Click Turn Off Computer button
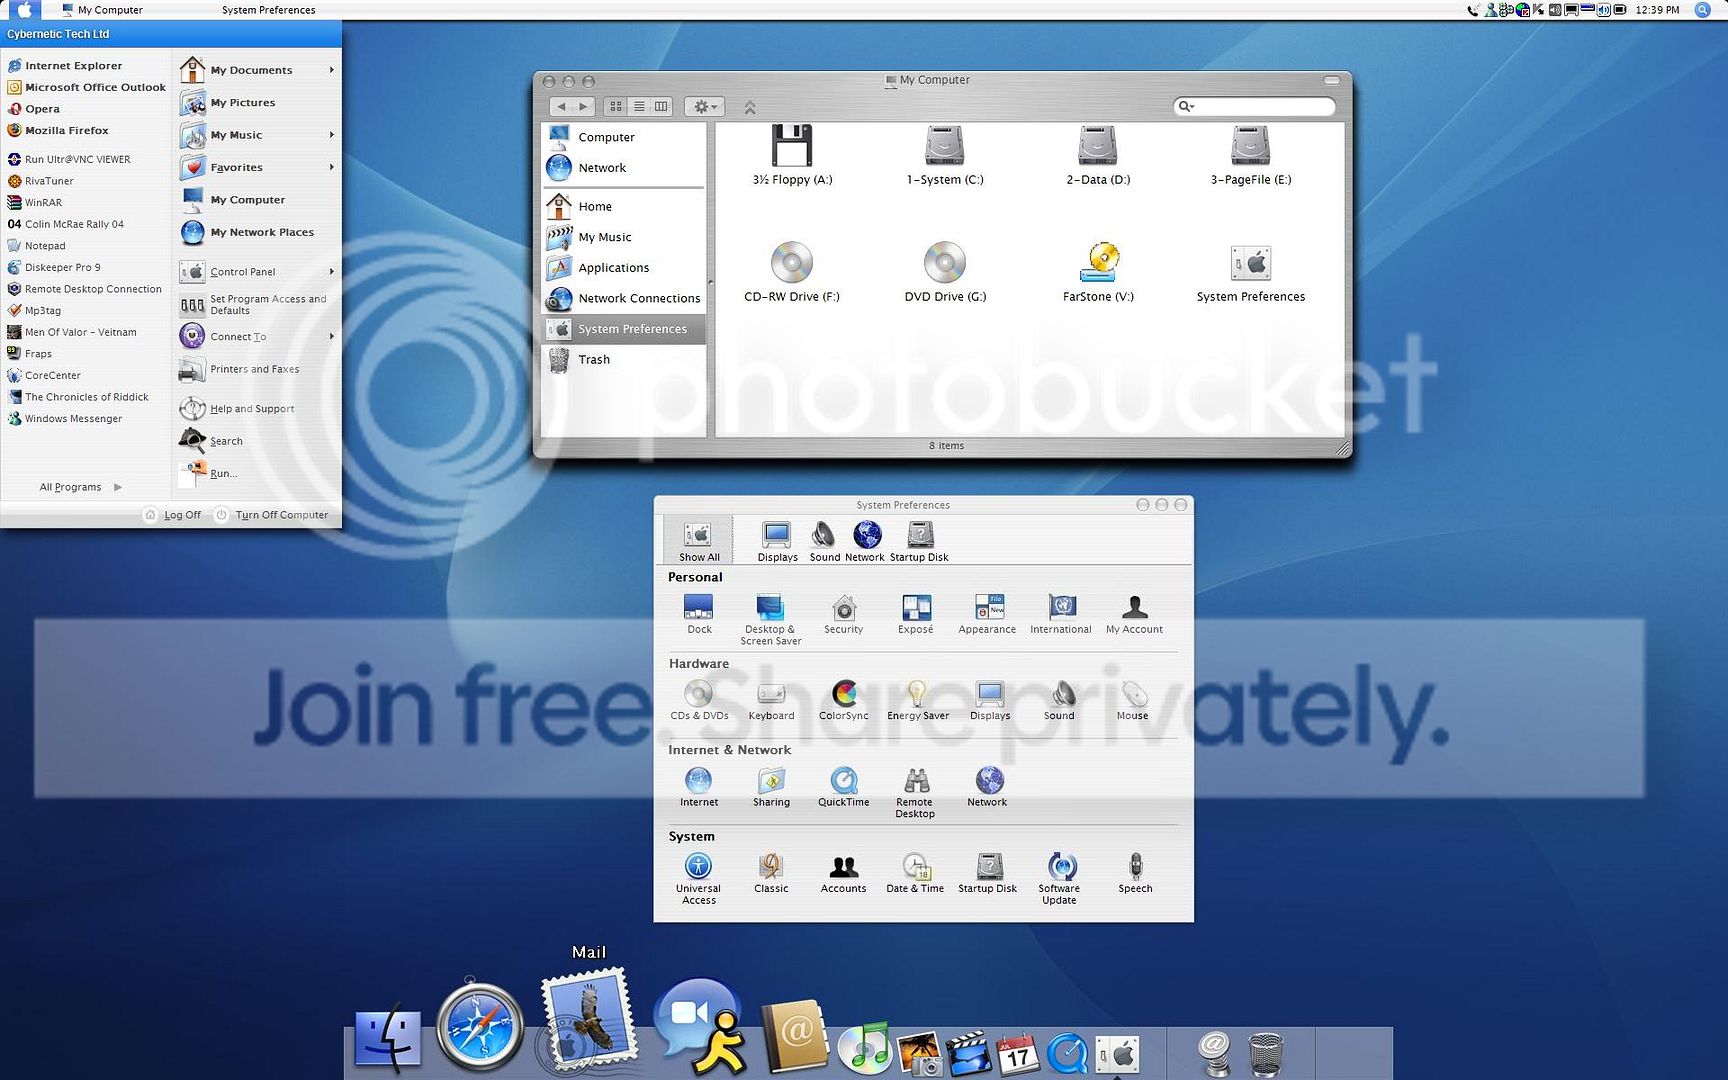1728x1080 pixels. click(271, 514)
